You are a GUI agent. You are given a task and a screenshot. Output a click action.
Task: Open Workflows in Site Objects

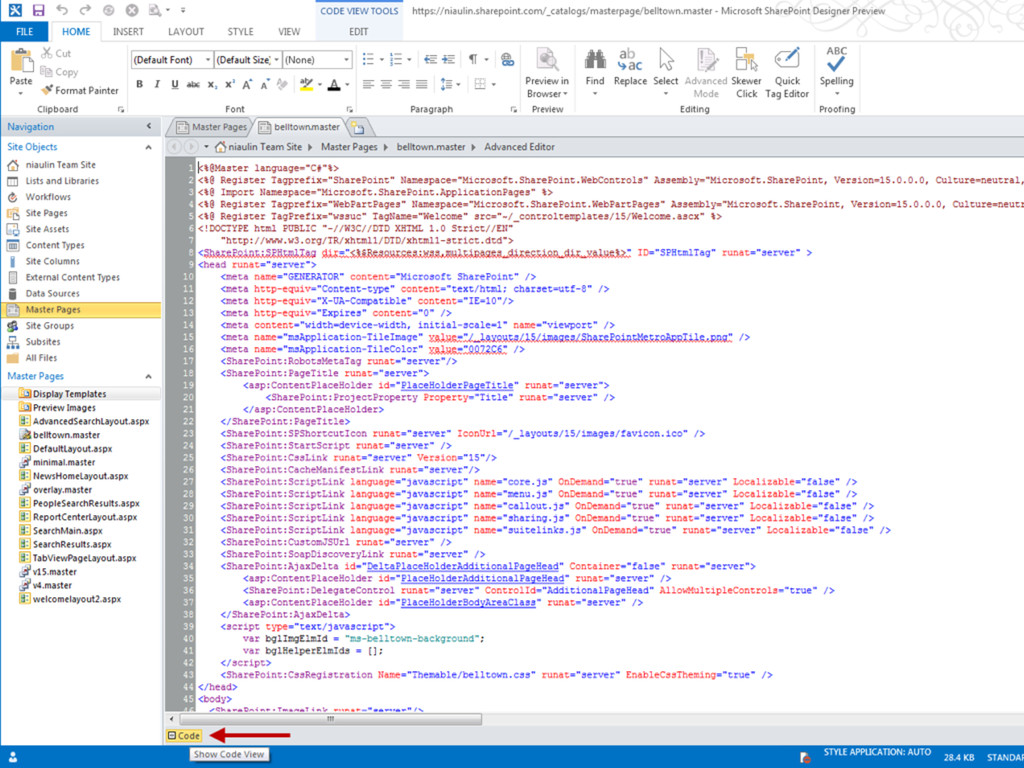coord(48,197)
